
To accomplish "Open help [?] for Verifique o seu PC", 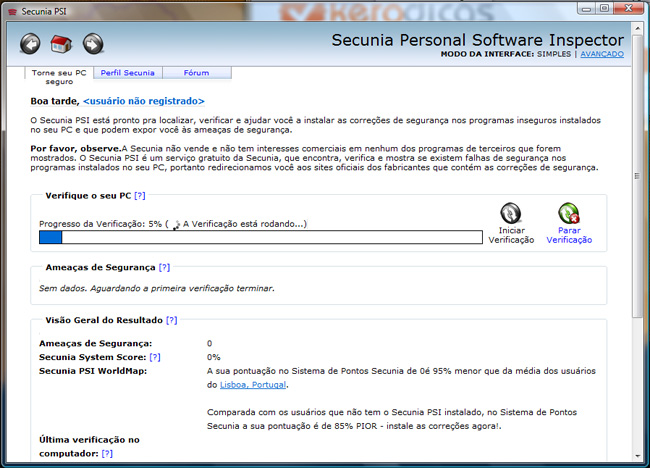I will pos(140,196).
